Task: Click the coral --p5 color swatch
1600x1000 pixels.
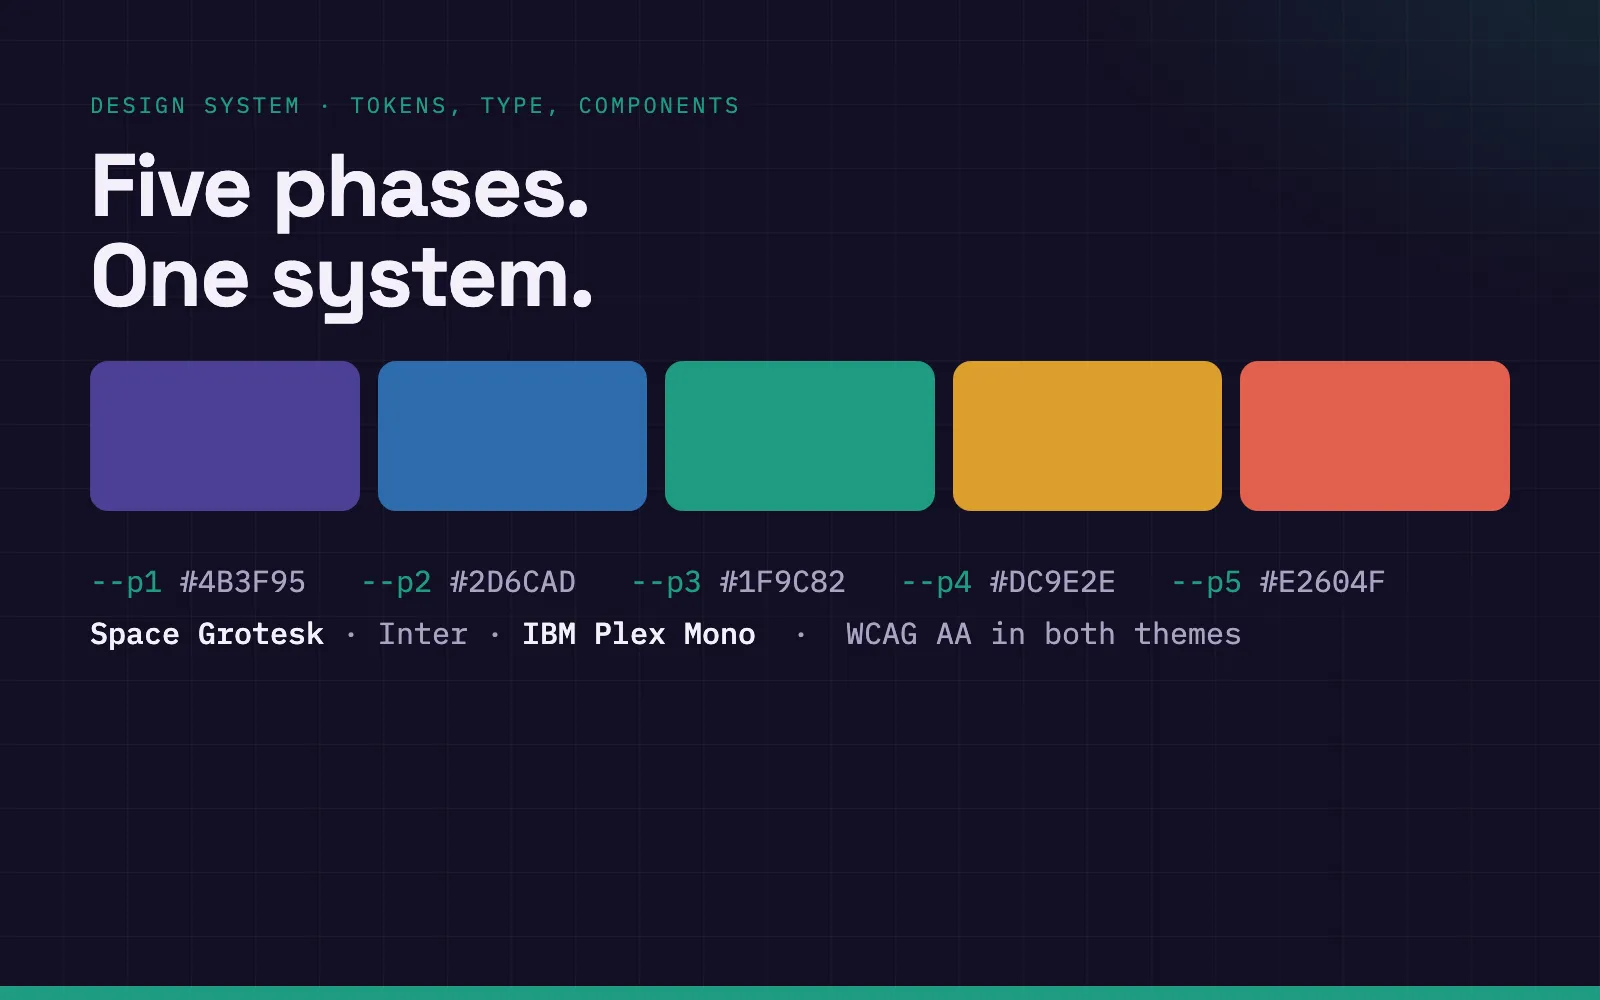Action: tap(1375, 436)
